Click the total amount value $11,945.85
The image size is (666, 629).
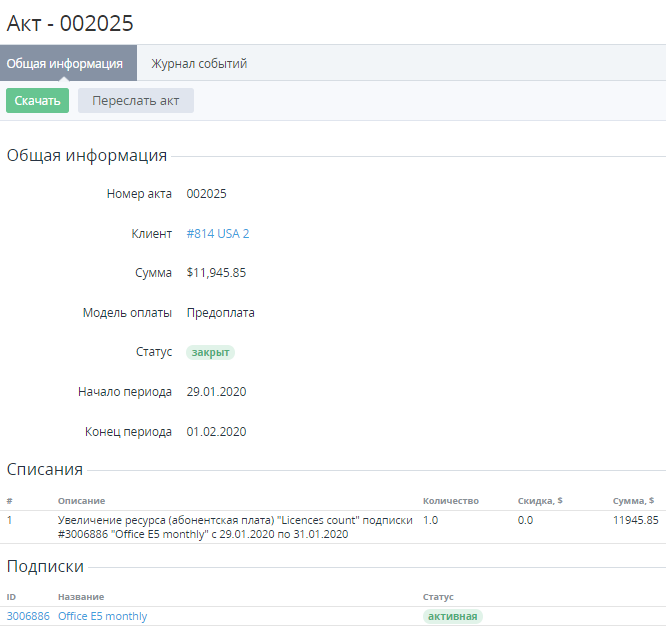216,273
